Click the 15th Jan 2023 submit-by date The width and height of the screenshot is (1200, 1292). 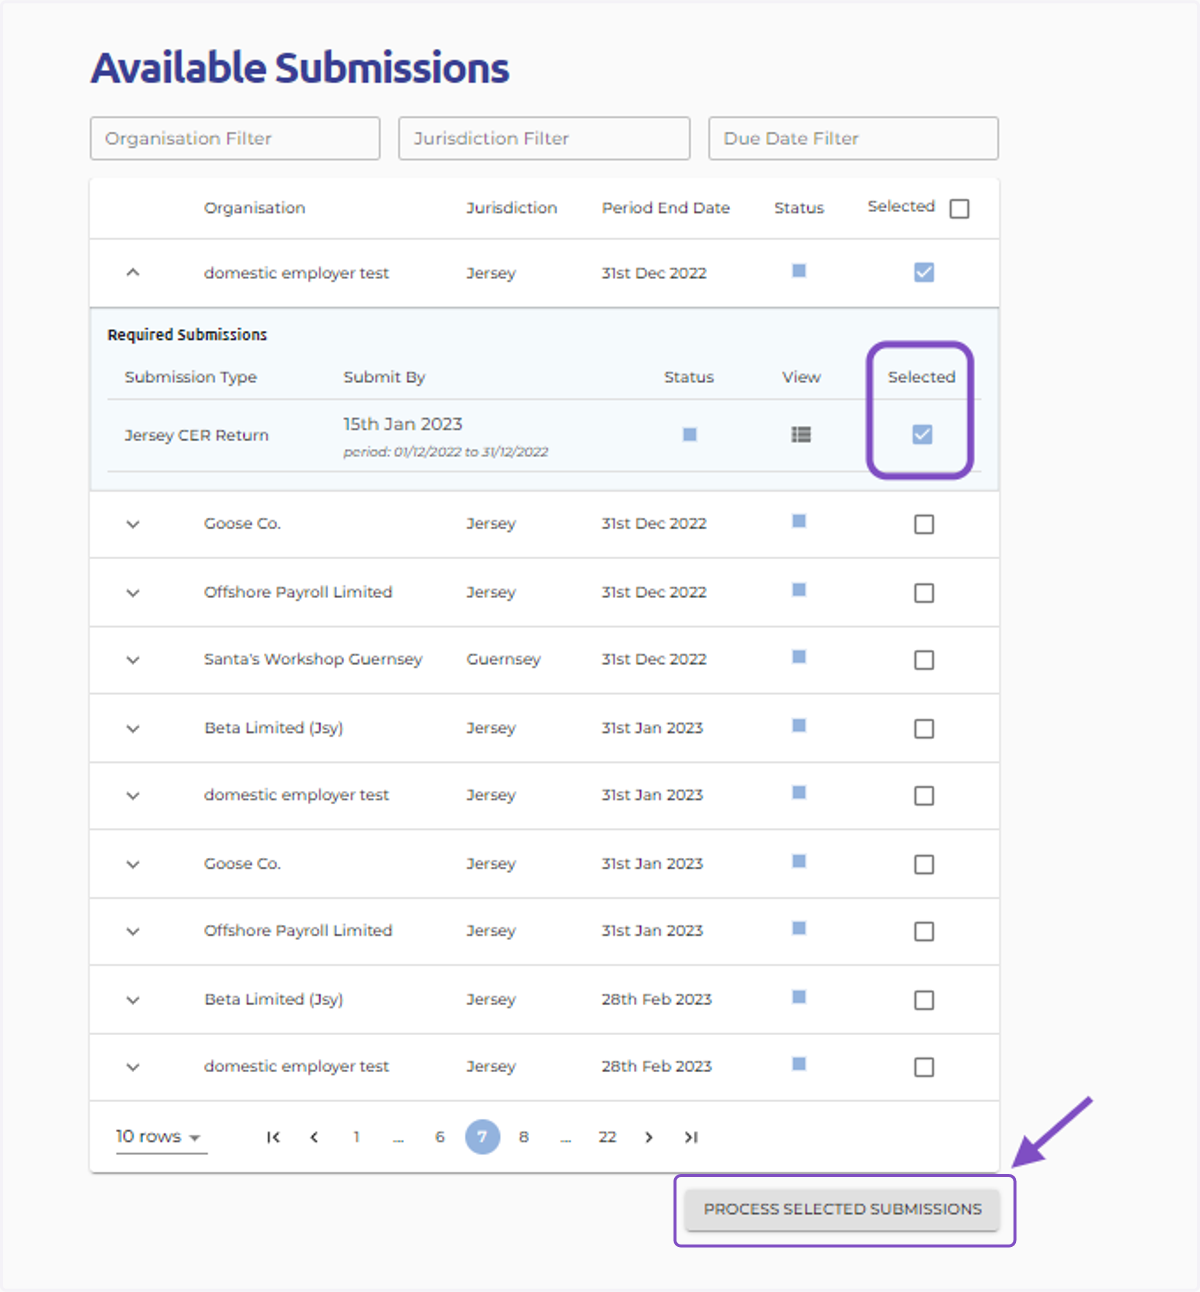tap(403, 424)
